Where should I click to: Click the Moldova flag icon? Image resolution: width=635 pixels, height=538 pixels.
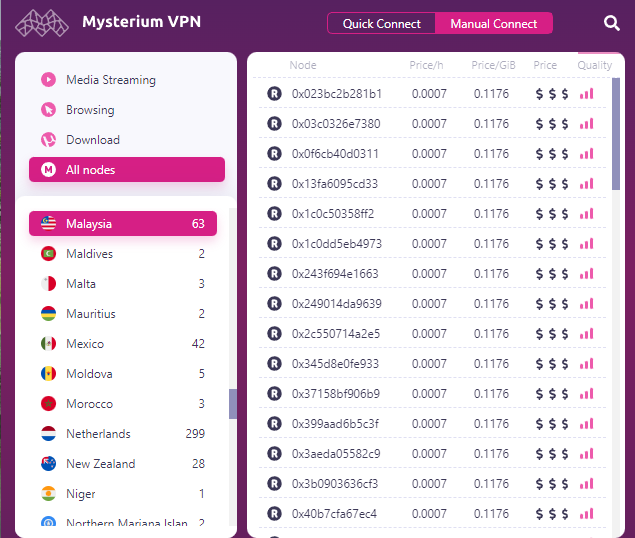[49, 374]
